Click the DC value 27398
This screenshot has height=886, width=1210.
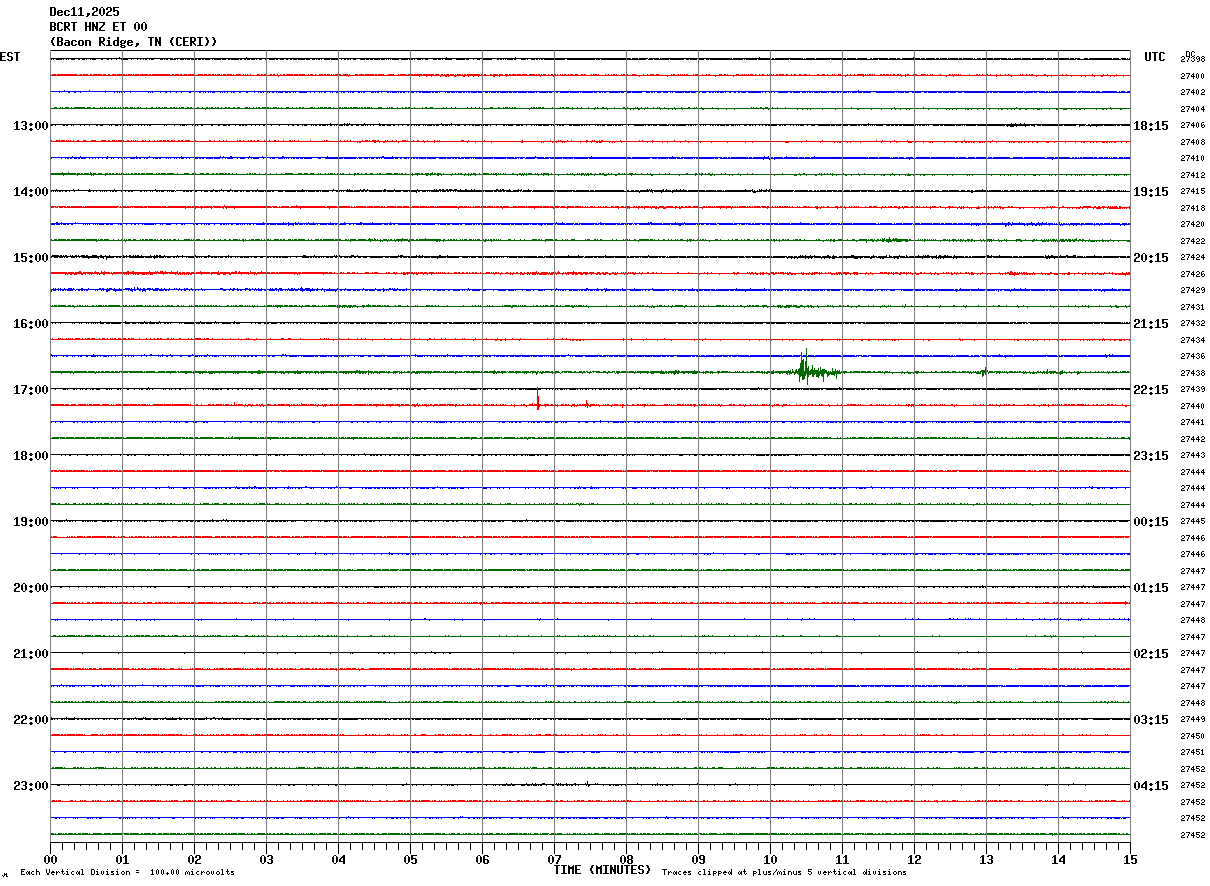[x=1192, y=60]
